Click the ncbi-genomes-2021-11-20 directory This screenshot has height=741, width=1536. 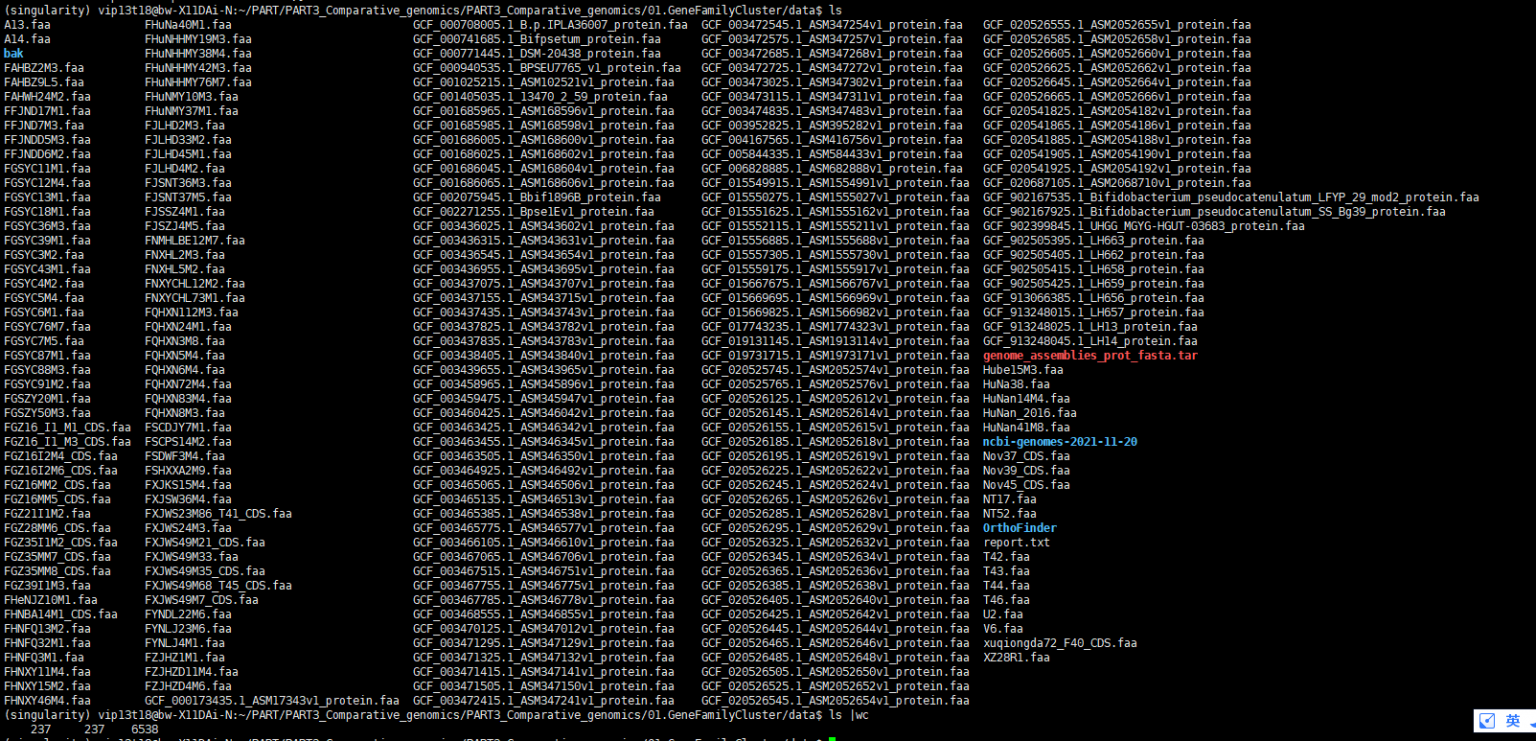click(1059, 442)
